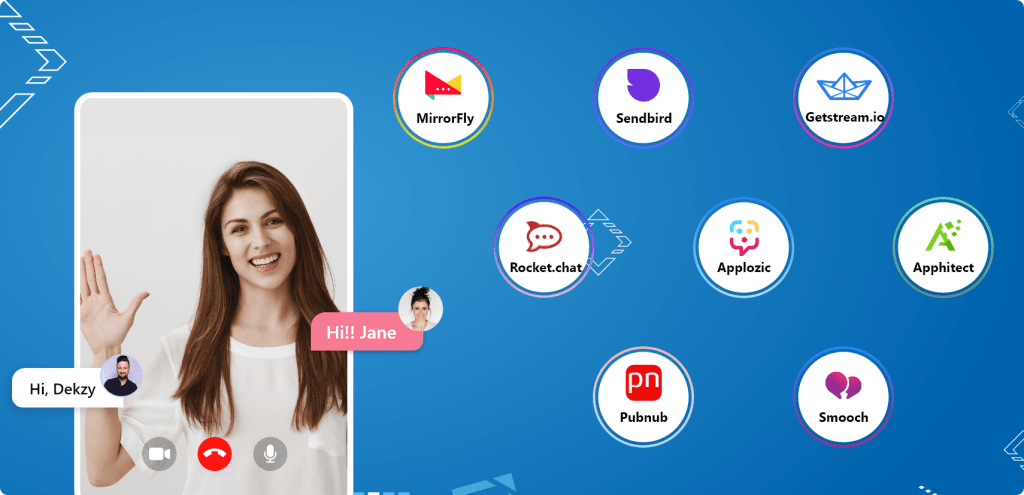This screenshot has width=1024, height=495.
Task: Click the Applozic logo icon
Action: tap(744, 236)
